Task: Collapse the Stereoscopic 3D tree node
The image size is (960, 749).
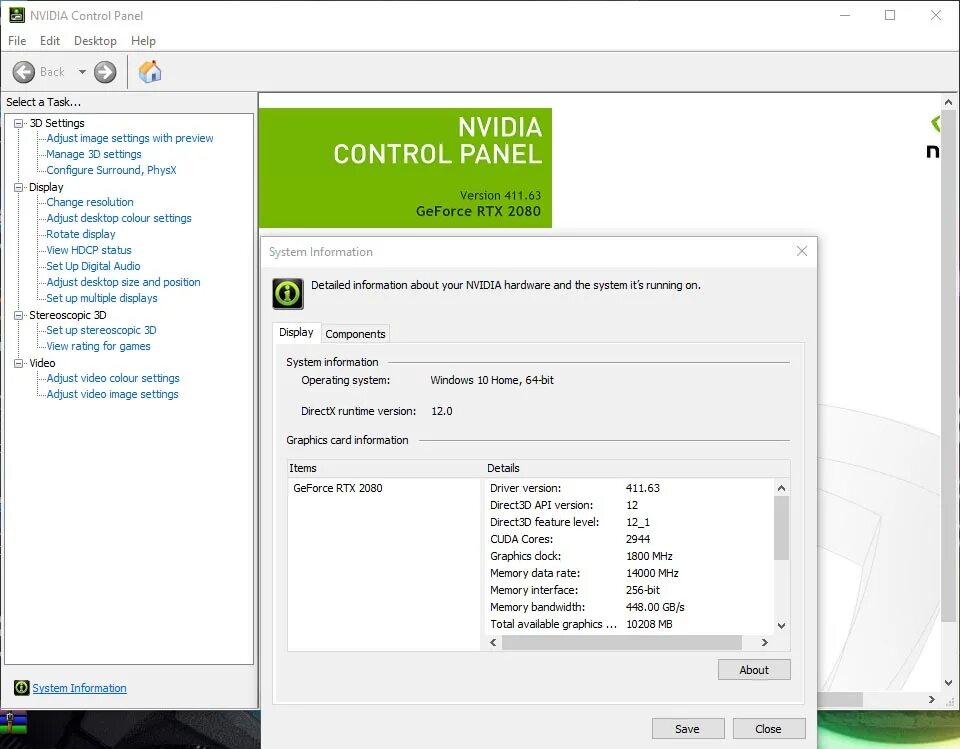Action: pos(18,315)
